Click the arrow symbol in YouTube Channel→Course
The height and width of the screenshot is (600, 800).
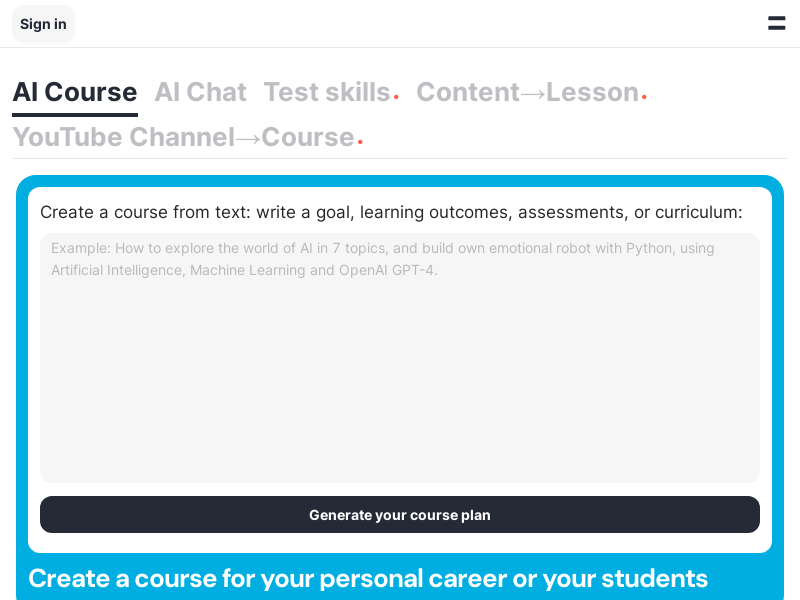(x=248, y=138)
